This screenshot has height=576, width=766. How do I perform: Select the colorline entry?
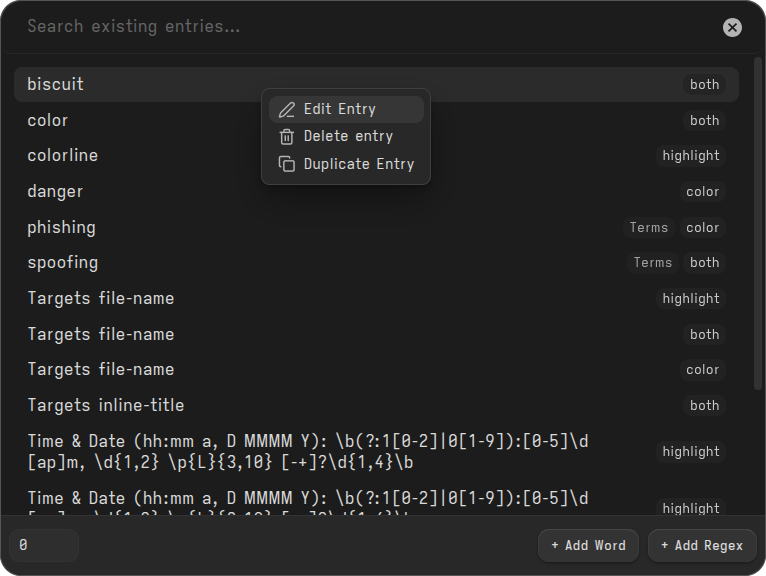pyautogui.click(x=376, y=156)
